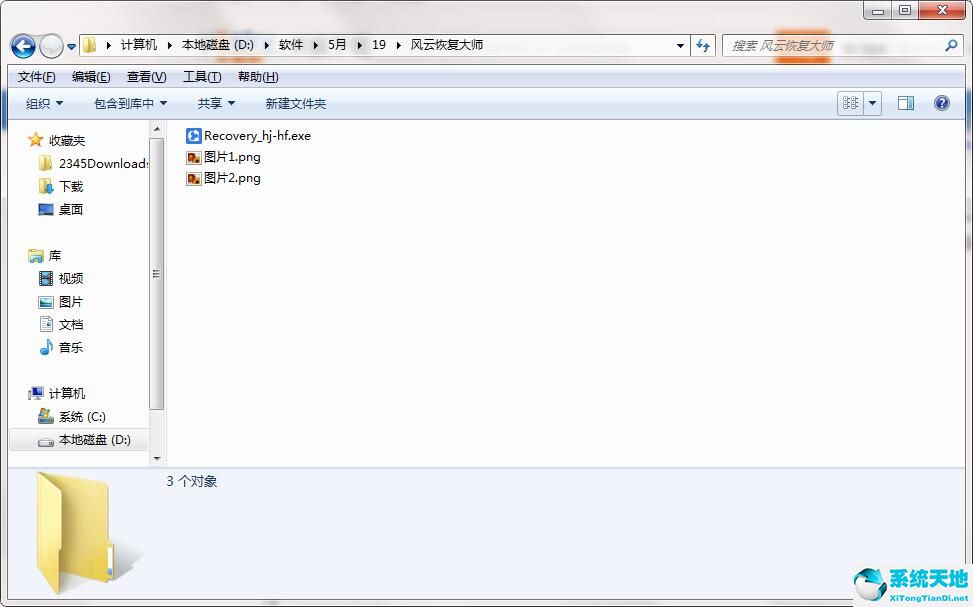
Task: Click the magnifier search icon
Action: 951,45
